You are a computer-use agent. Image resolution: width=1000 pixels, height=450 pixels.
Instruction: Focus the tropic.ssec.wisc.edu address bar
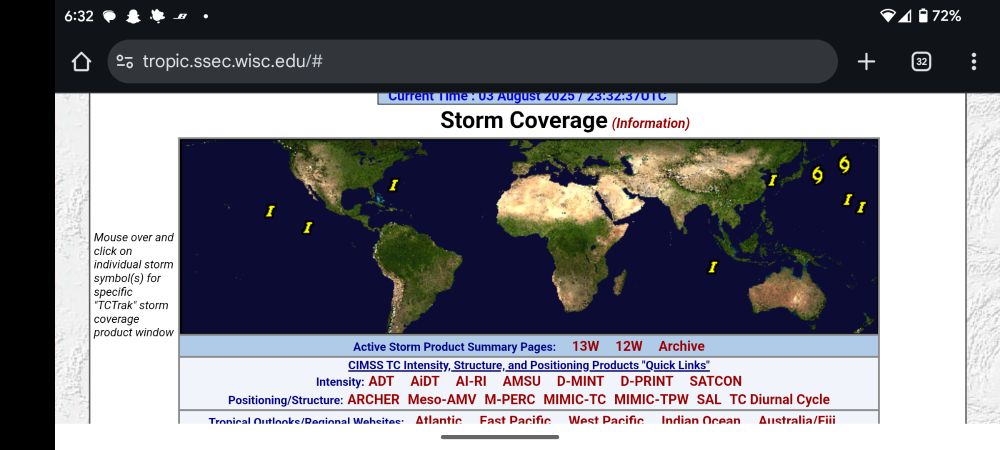(472, 62)
